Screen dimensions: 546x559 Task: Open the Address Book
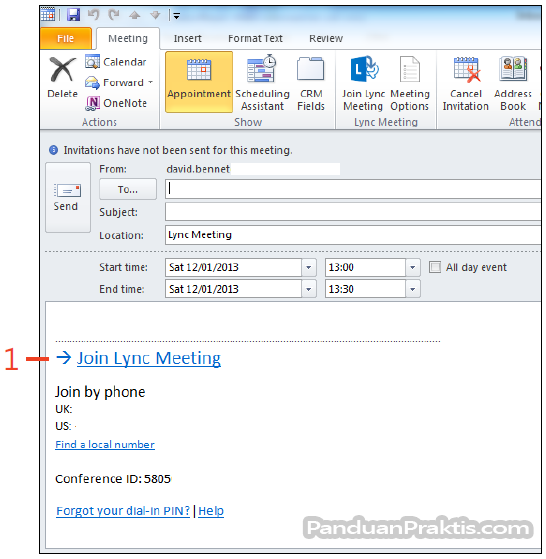(513, 83)
